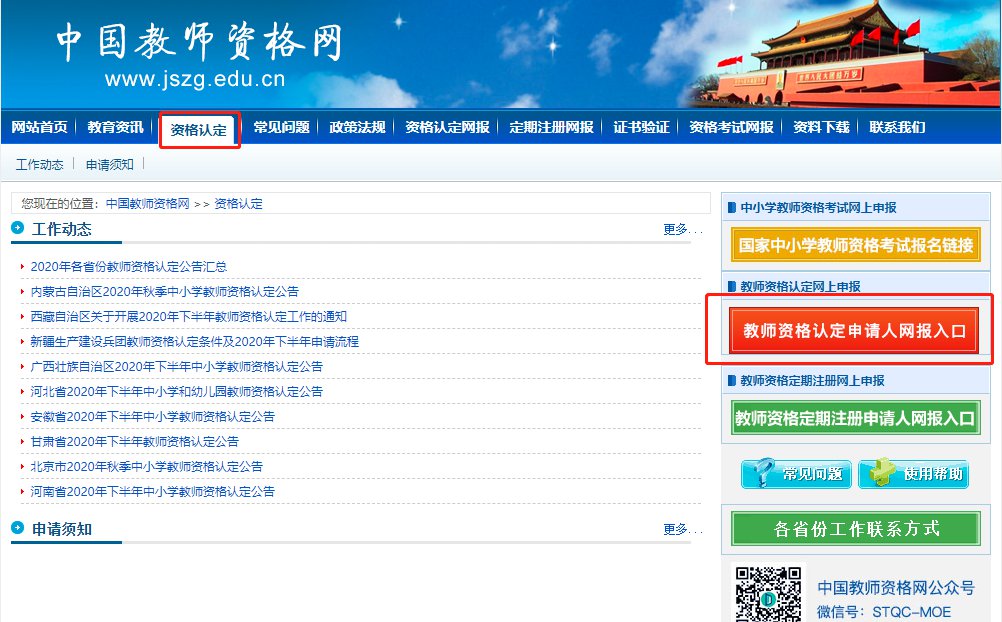Screen dimensions: 1002x622
Task: Click 各省份工作联系方式 green button
Action: coord(856,529)
